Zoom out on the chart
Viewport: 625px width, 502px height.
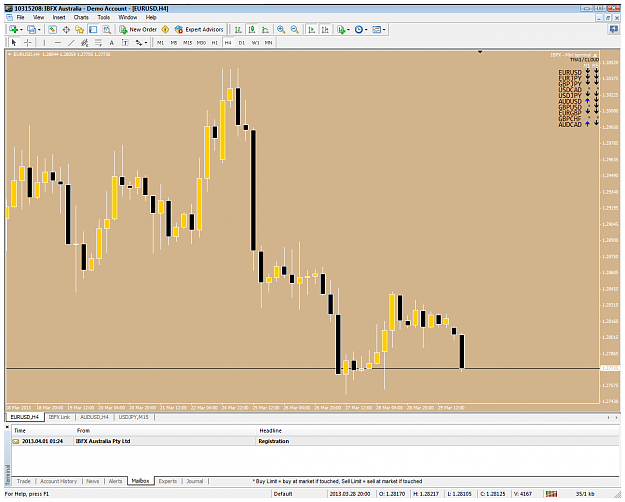coord(295,29)
